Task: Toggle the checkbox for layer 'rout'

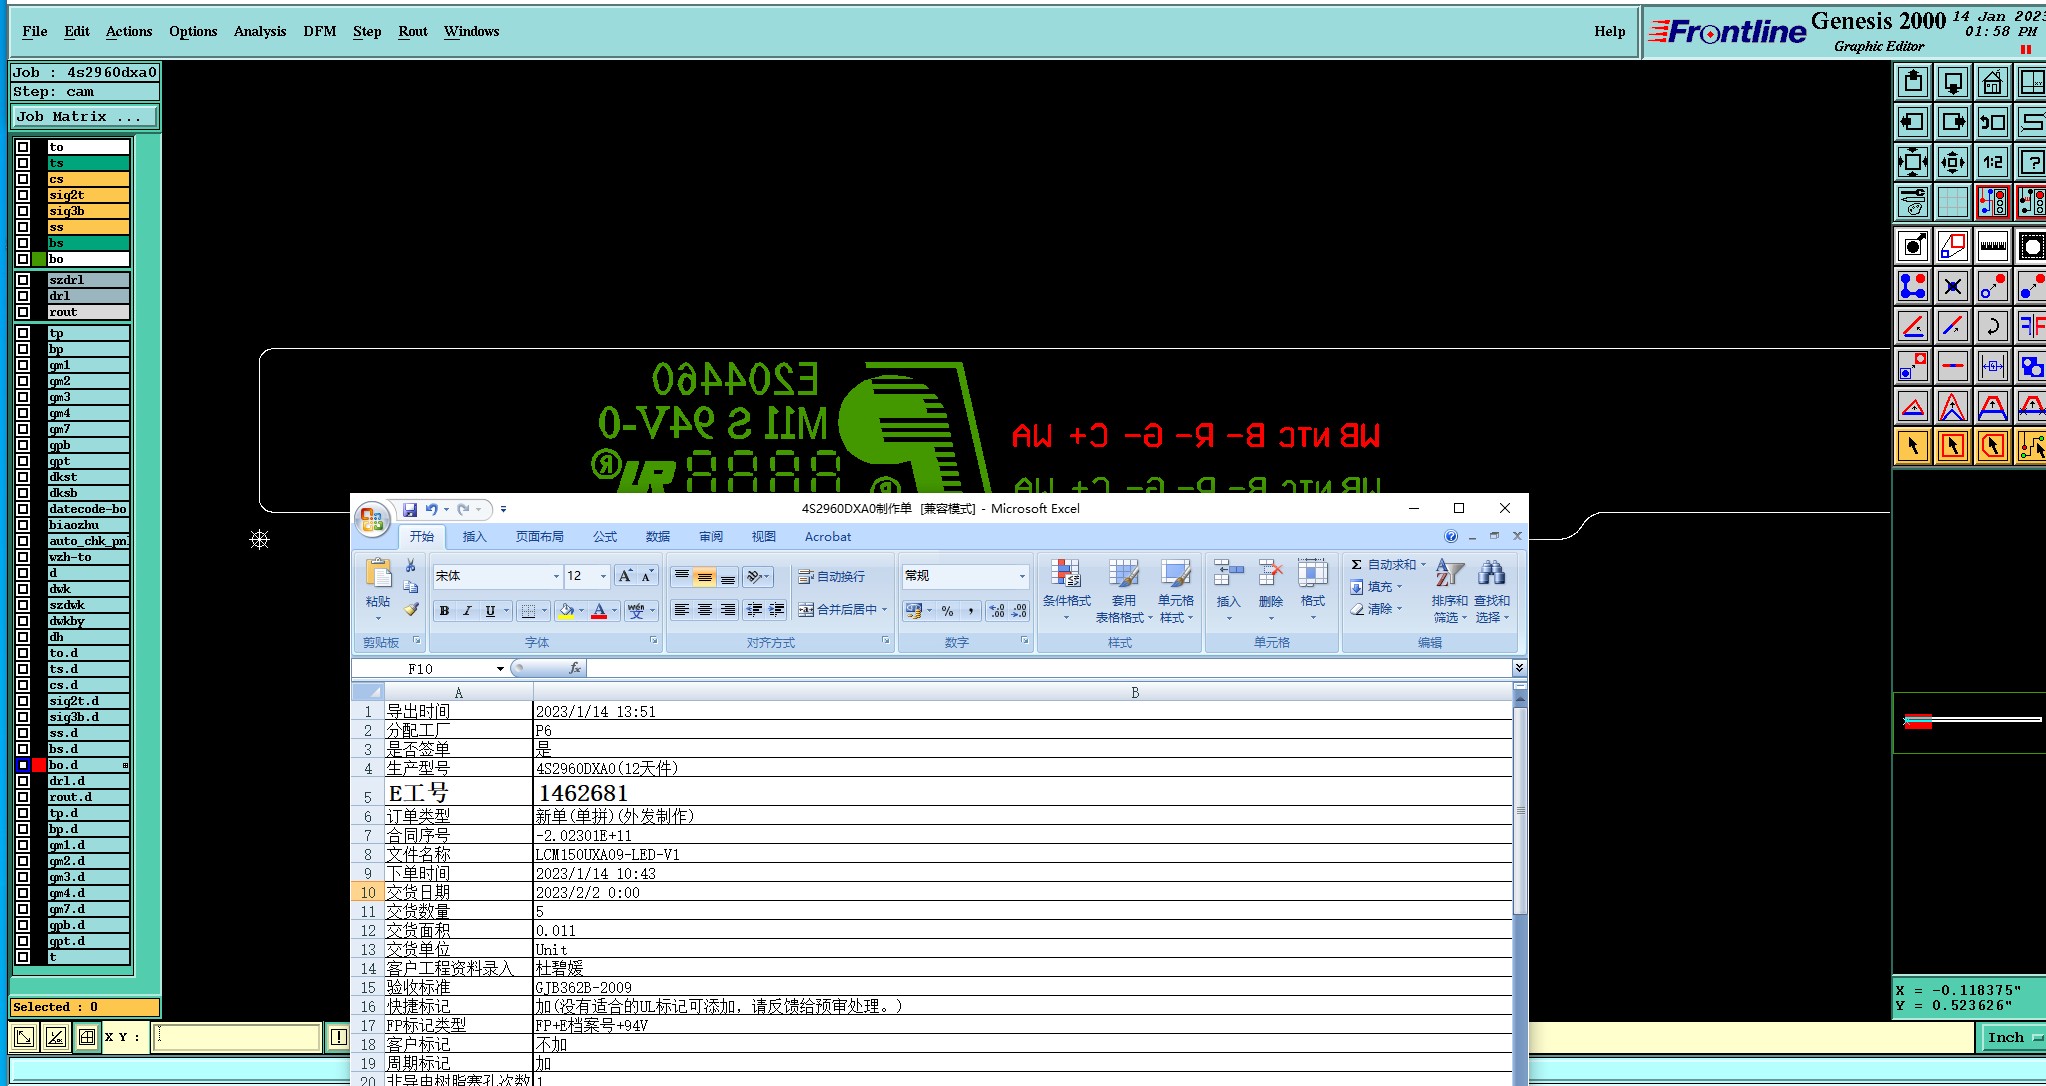Action: 23,312
